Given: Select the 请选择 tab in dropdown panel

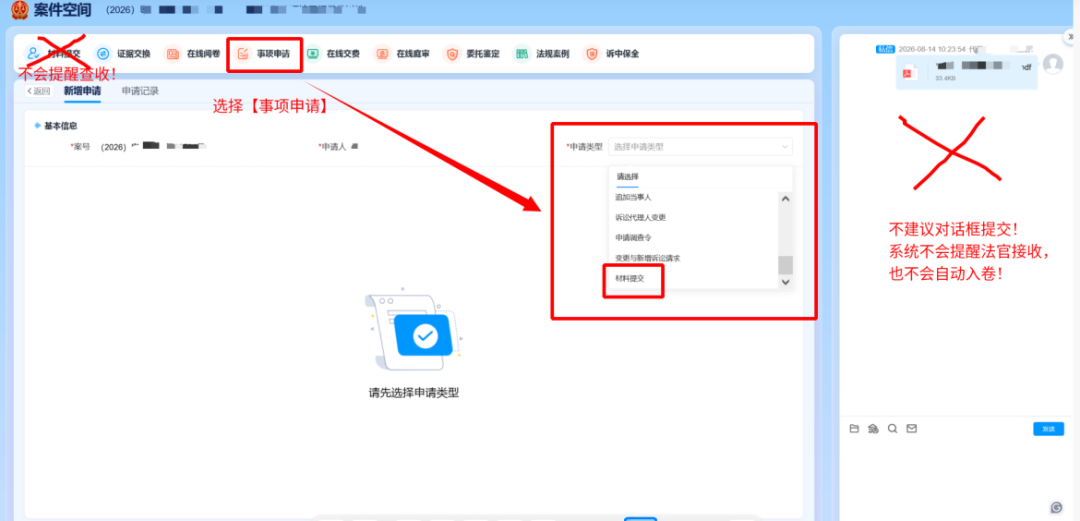Looking at the screenshot, I should coord(627,177).
